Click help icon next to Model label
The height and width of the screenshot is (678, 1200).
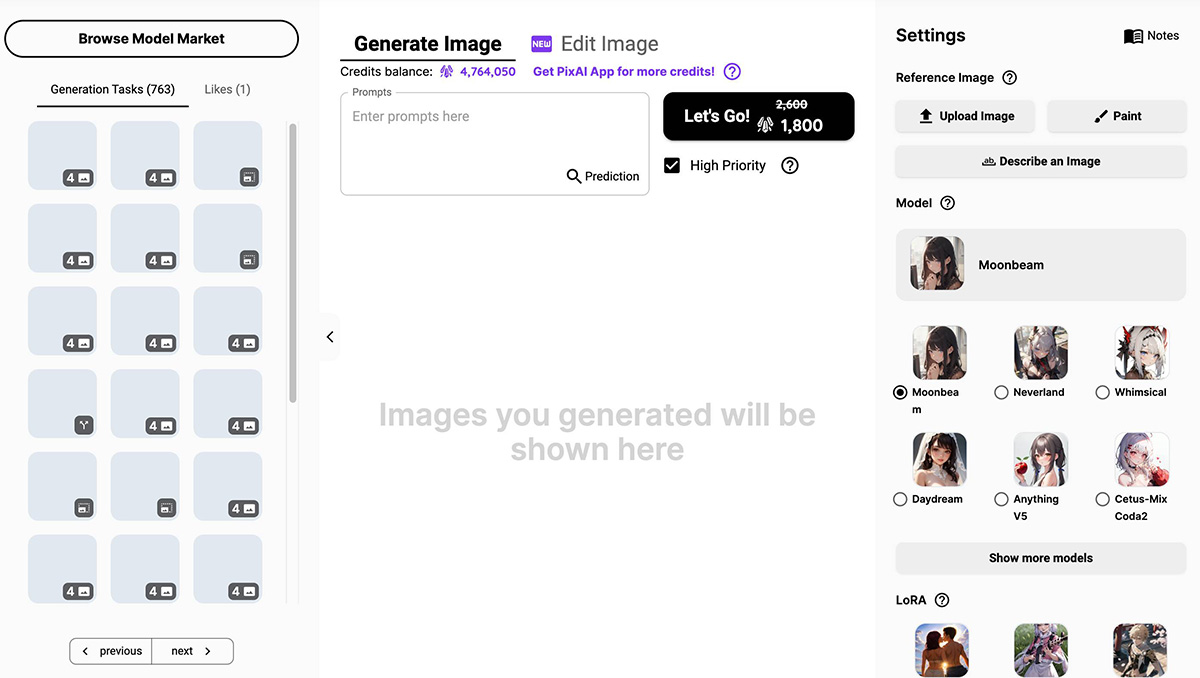[948, 203]
